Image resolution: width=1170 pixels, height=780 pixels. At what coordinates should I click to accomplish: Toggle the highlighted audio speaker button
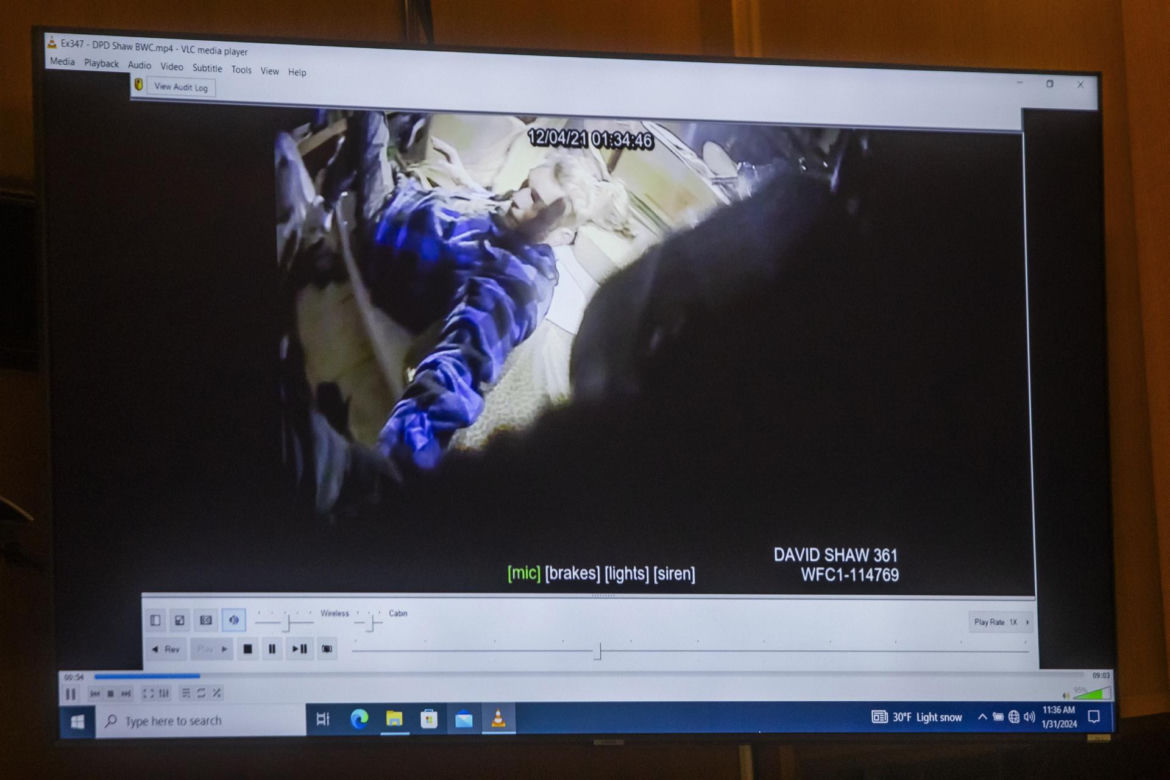point(234,620)
